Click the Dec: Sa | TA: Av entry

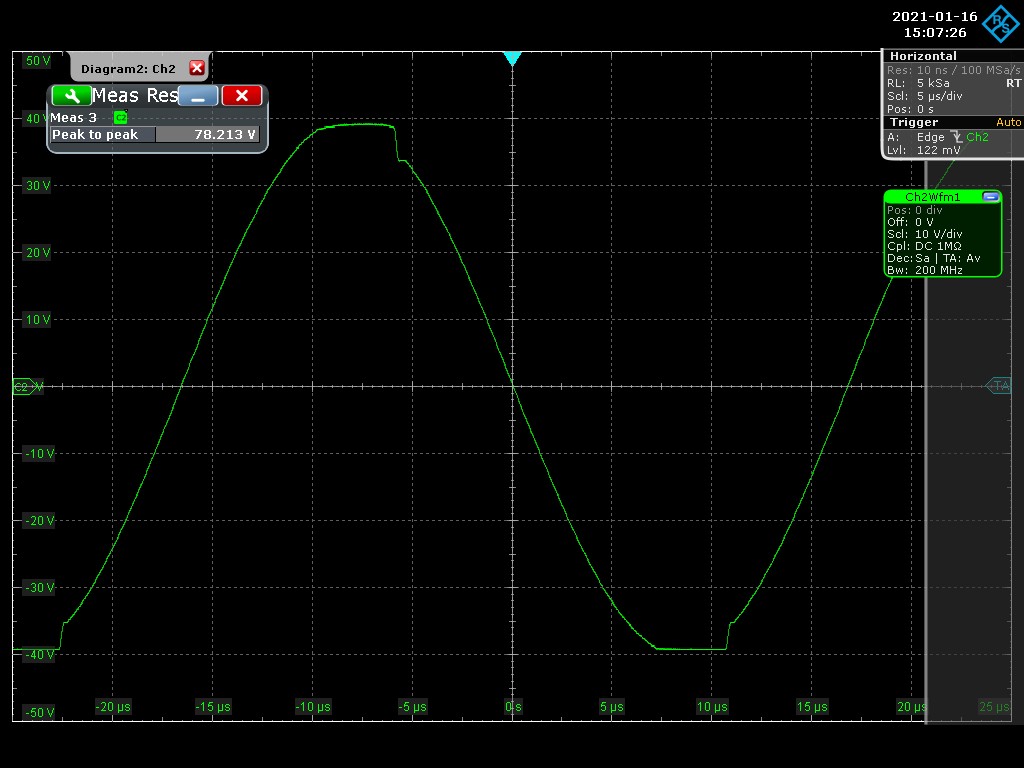coord(933,259)
